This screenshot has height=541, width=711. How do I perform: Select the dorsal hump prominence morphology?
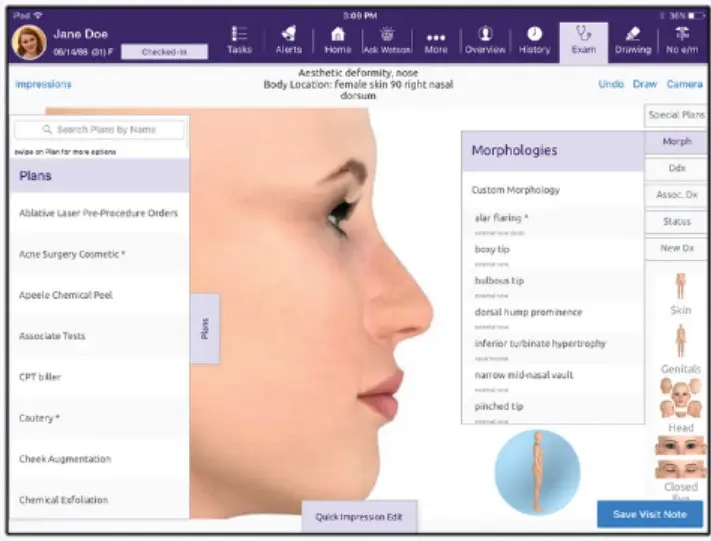[527, 313]
